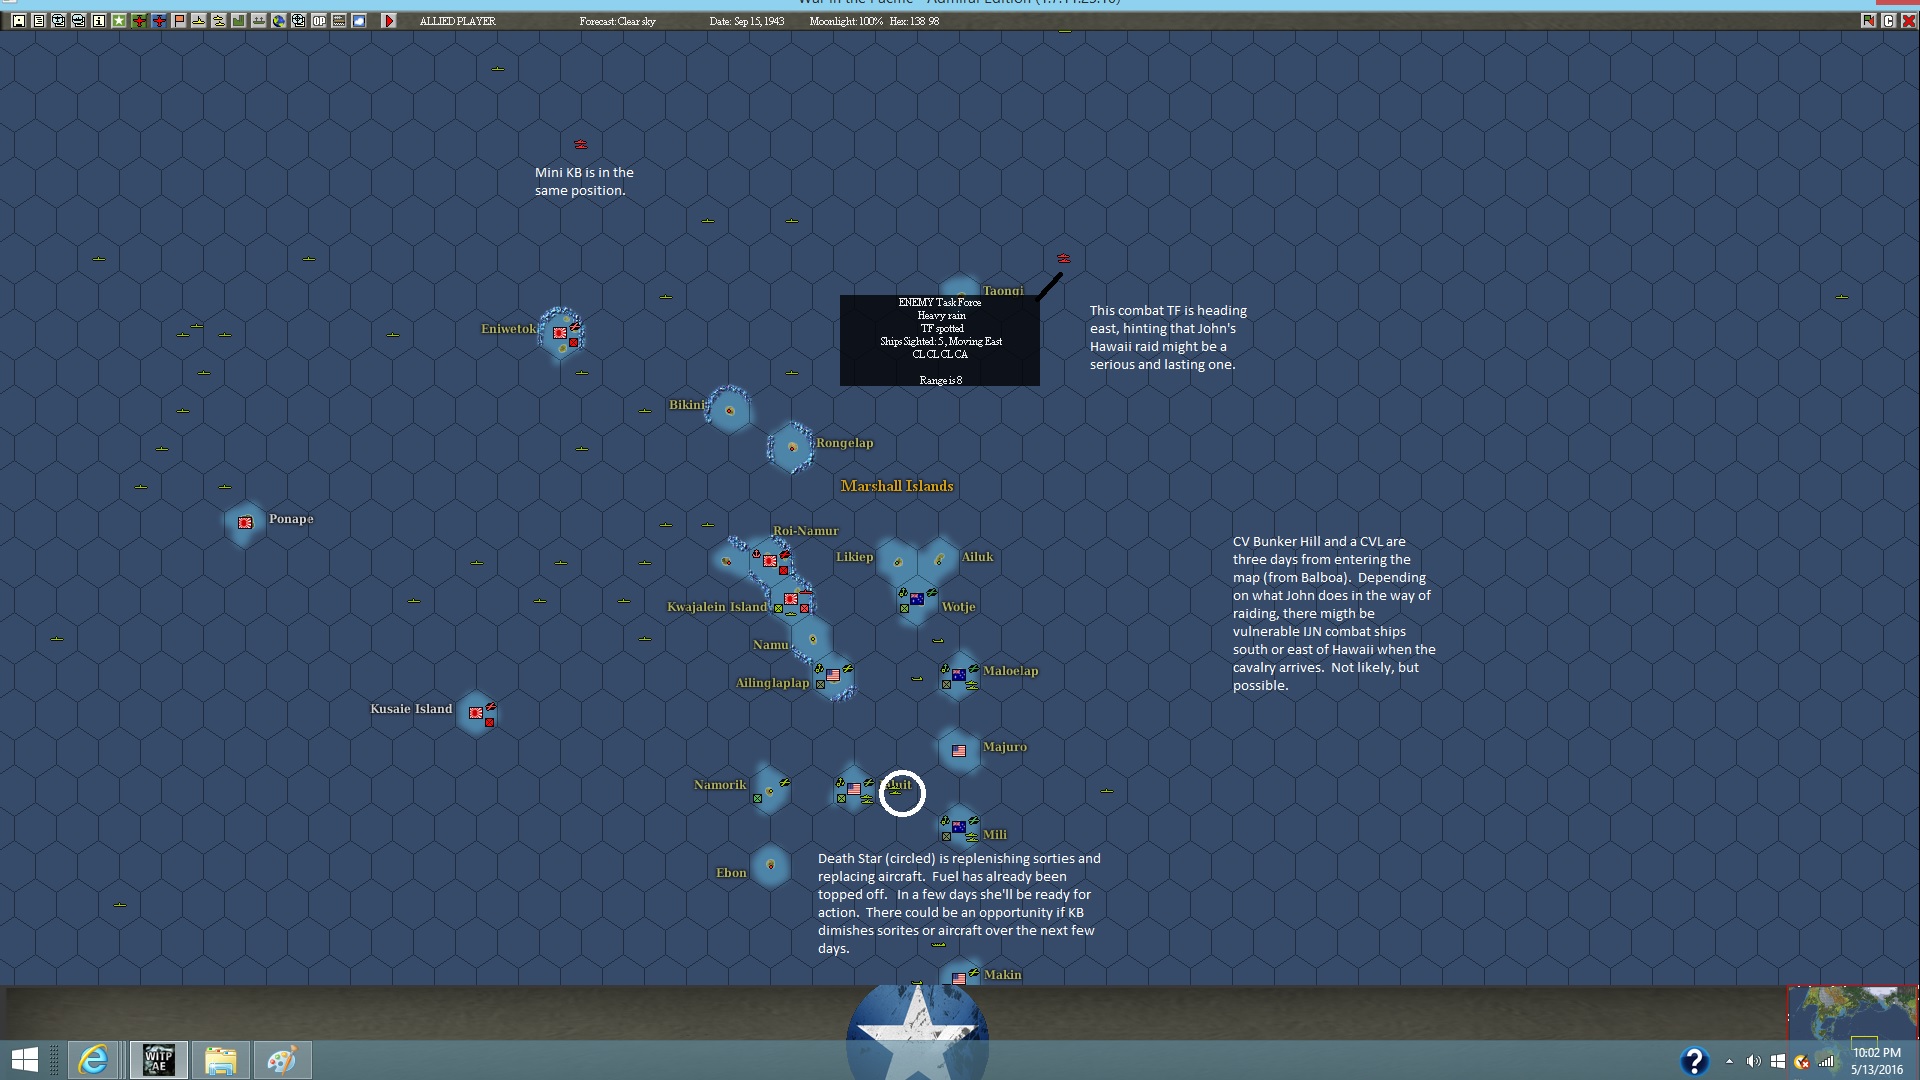
Task: Select the Japanese base at Ponape
Action: pos(245,522)
